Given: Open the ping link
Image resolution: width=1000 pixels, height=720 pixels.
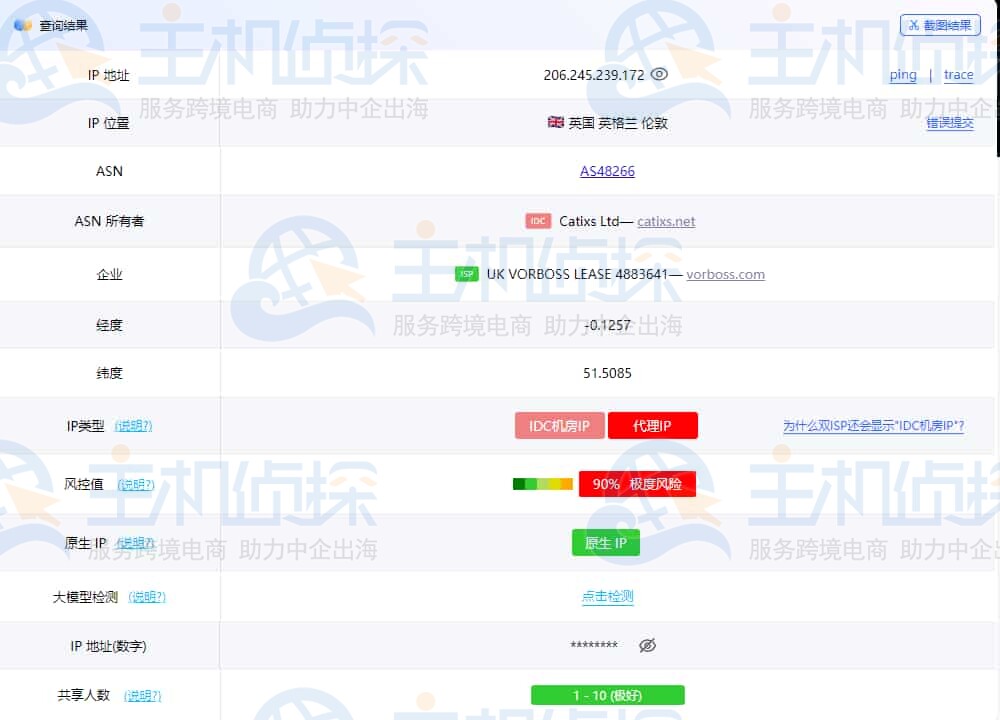Looking at the screenshot, I should click(x=902, y=75).
